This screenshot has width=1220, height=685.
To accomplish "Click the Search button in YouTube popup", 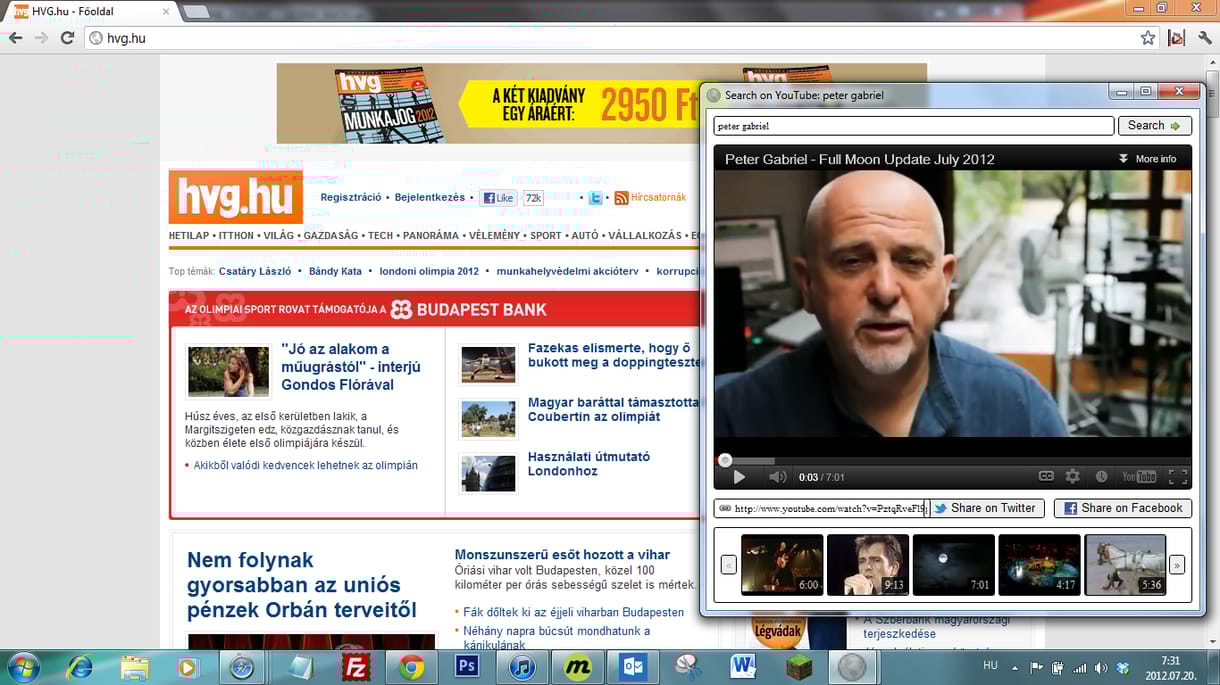I will click(x=1154, y=126).
